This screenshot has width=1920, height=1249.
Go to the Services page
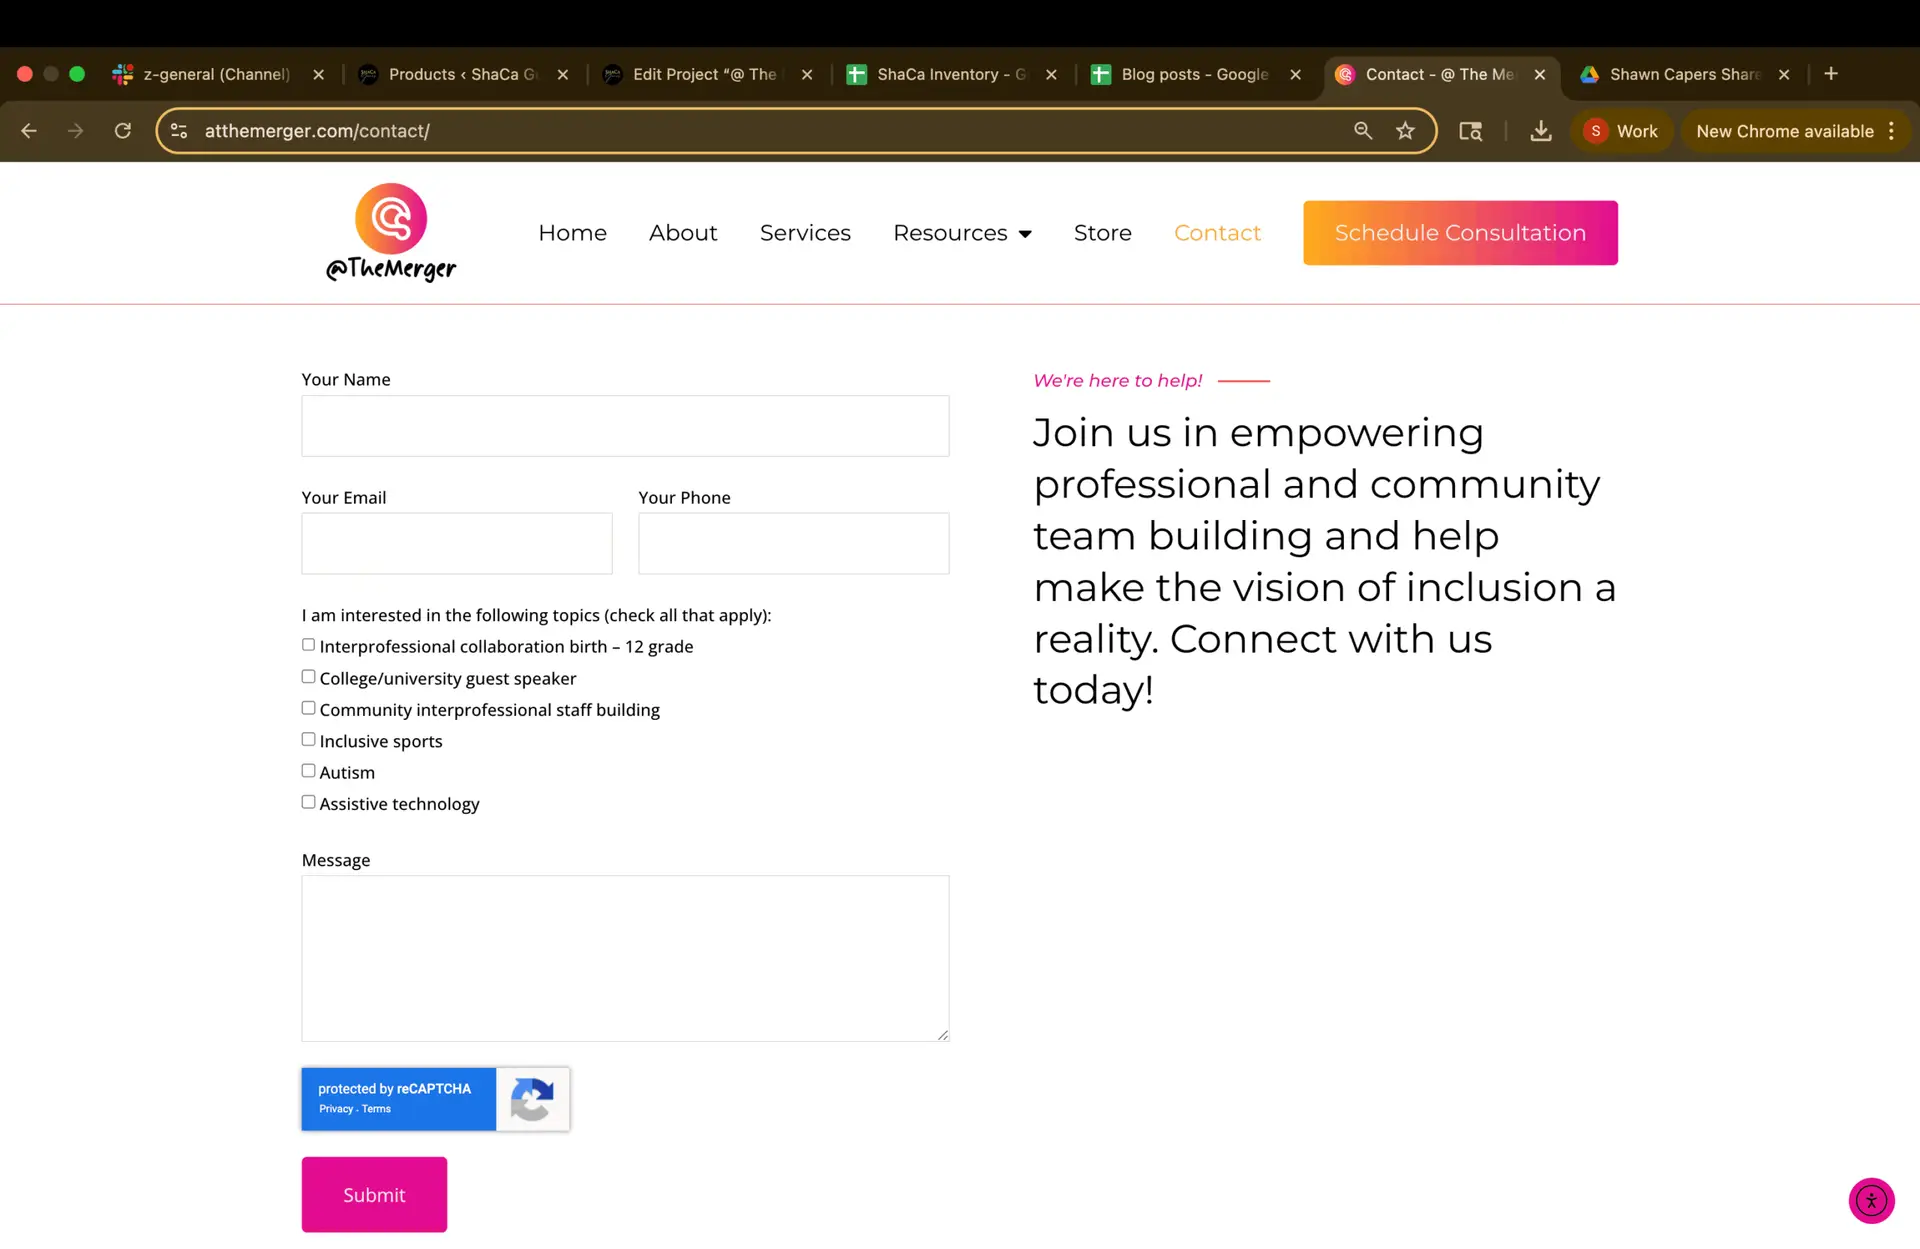(x=805, y=233)
